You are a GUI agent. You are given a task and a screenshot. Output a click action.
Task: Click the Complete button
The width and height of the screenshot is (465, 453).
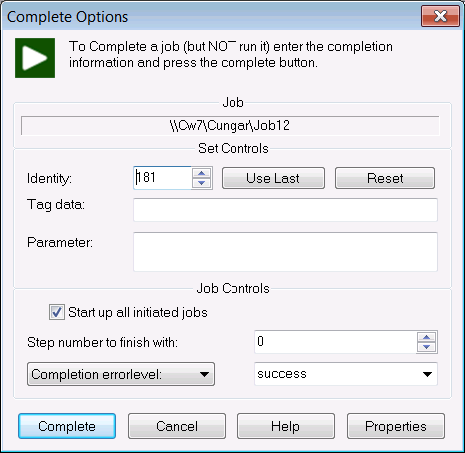tap(67, 426)
